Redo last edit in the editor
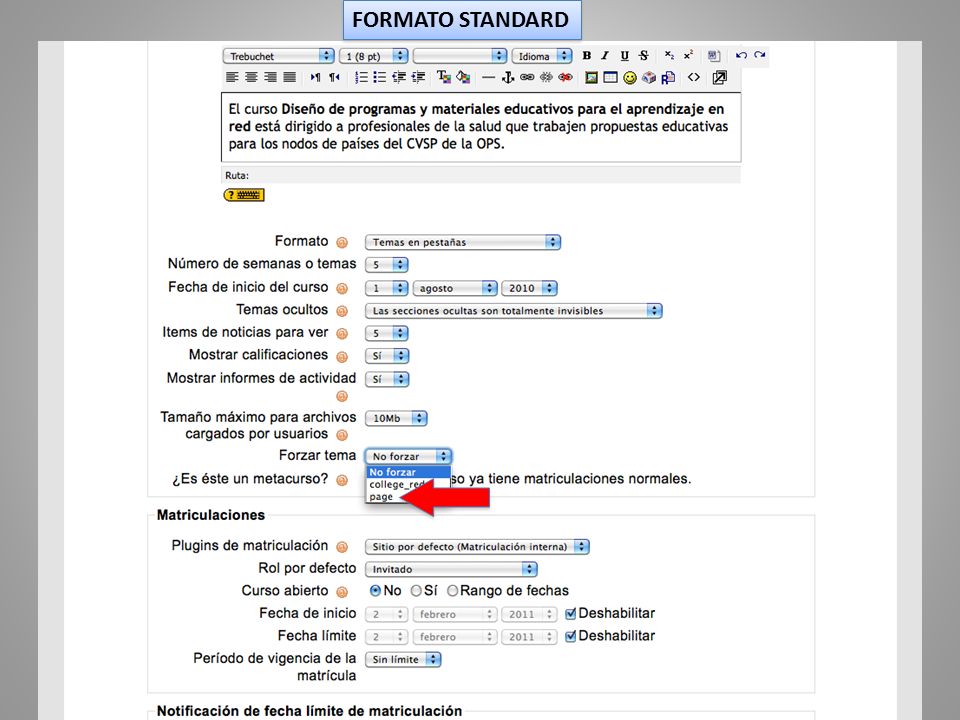This screenshot has height=720, width=960. pyautogui.click(x=760, y=56)
